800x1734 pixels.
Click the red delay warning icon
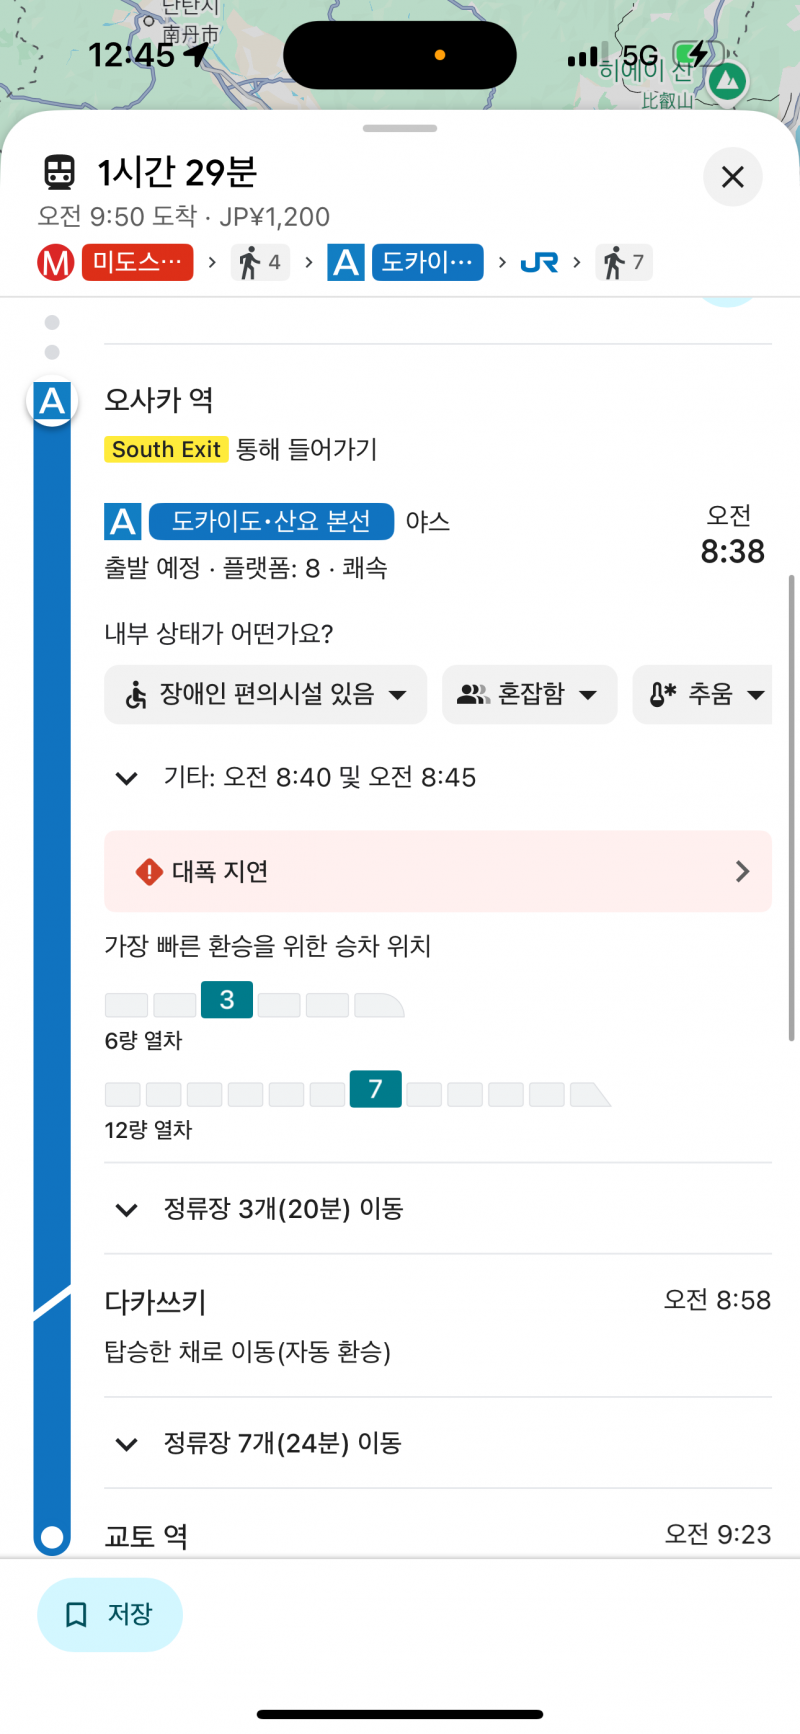click(148, 871)
